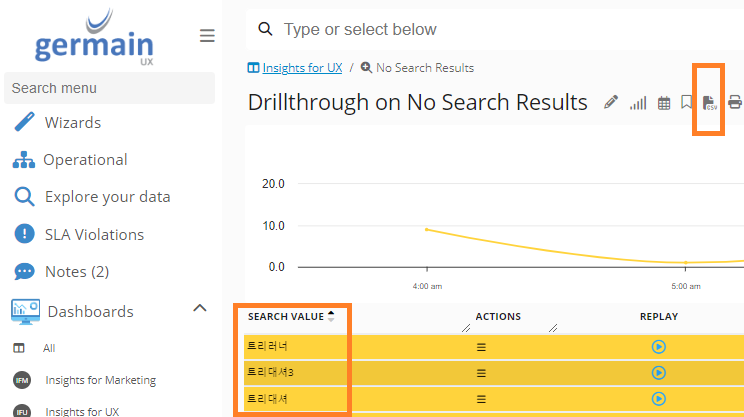Image resolution: width=744 pixels, height=417 pixels.
Task: Open actions menu for the second row
Action: (x=481, y=372)
